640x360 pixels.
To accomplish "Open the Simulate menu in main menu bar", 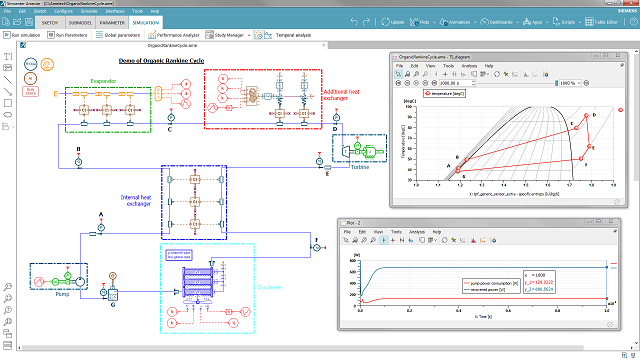I will click(89, 11).
